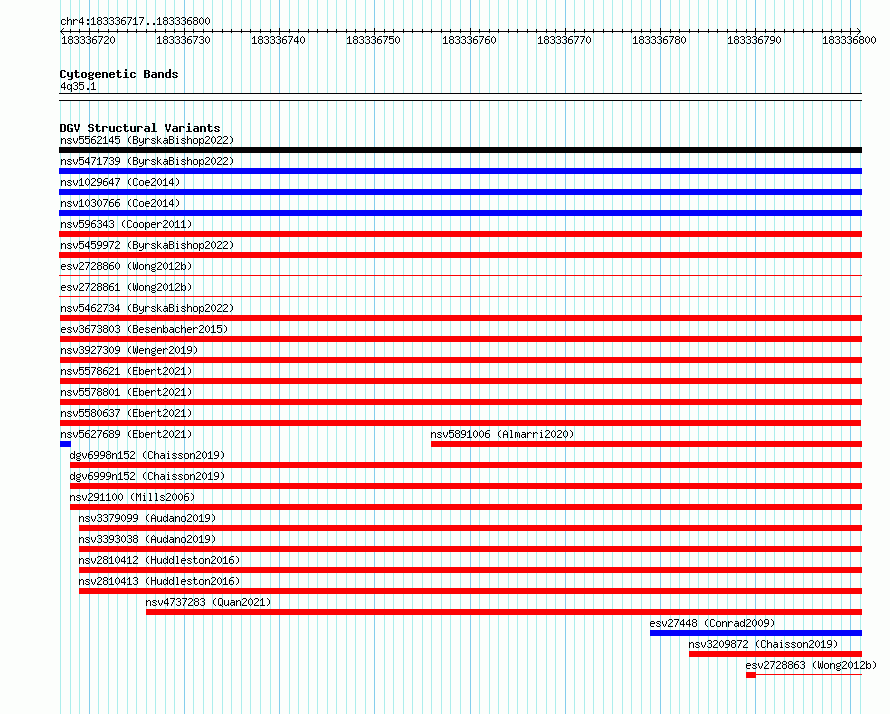This screenshot has width=890, height=714.
Task: Click the red nsv3209872 bar
Action: 775,654
